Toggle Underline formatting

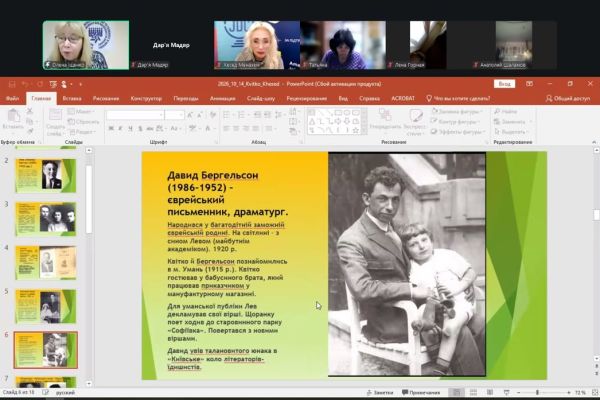pos(130,129)
